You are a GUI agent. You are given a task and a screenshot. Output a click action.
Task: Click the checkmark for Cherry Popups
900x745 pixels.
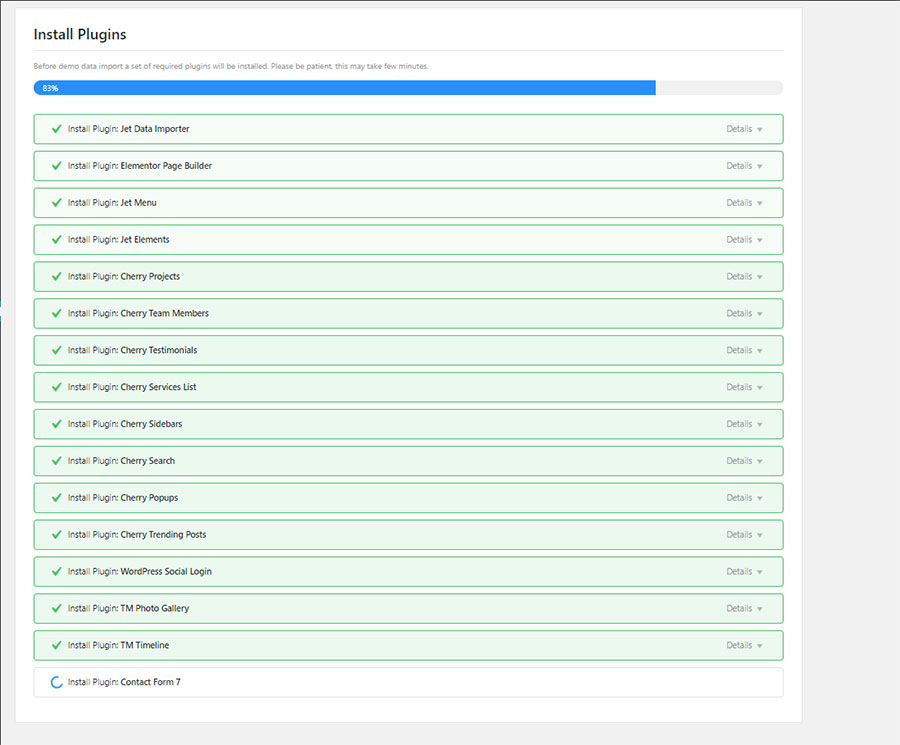[x=56, y=498]
